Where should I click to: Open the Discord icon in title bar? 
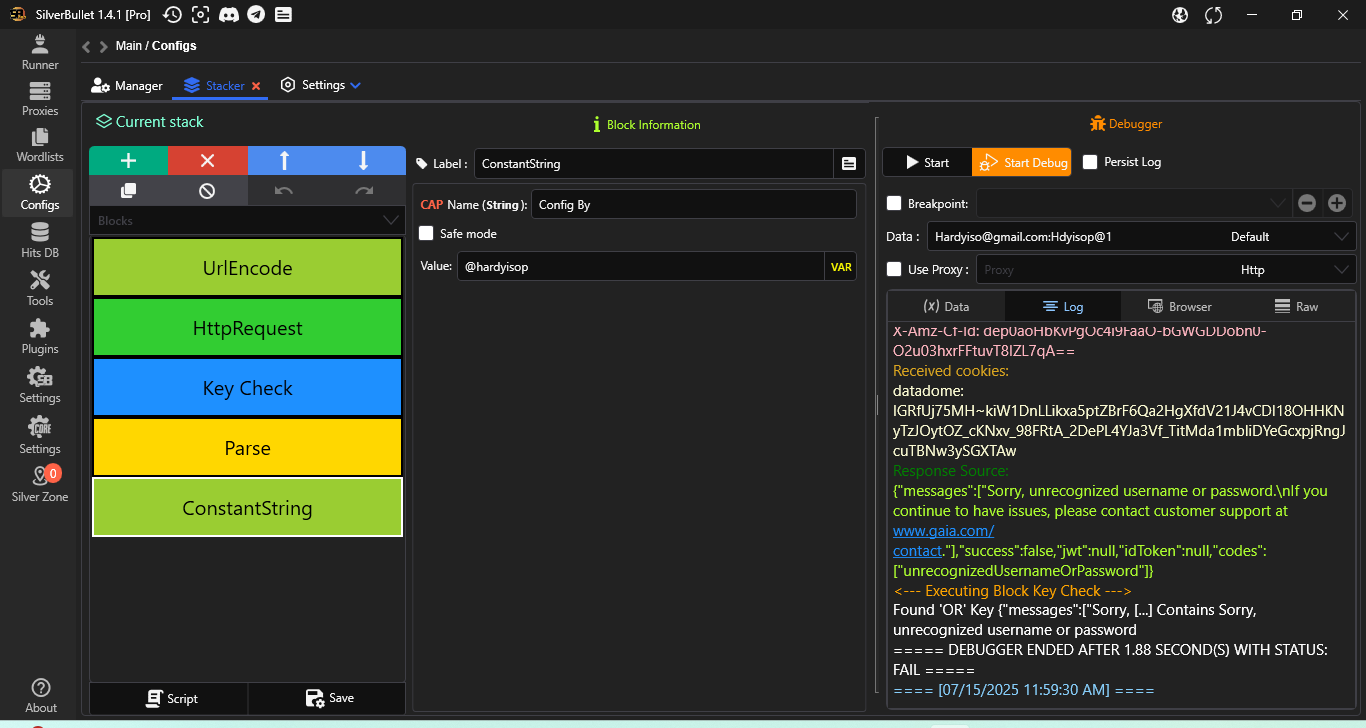[229, 14]
